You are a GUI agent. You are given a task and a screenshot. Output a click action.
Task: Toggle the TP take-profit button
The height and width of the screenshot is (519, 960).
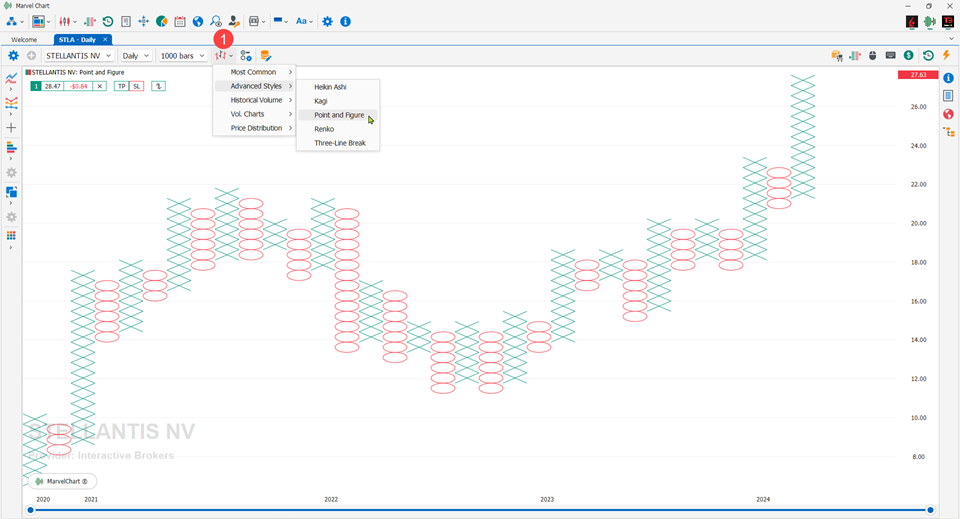[x=121, y=86]
